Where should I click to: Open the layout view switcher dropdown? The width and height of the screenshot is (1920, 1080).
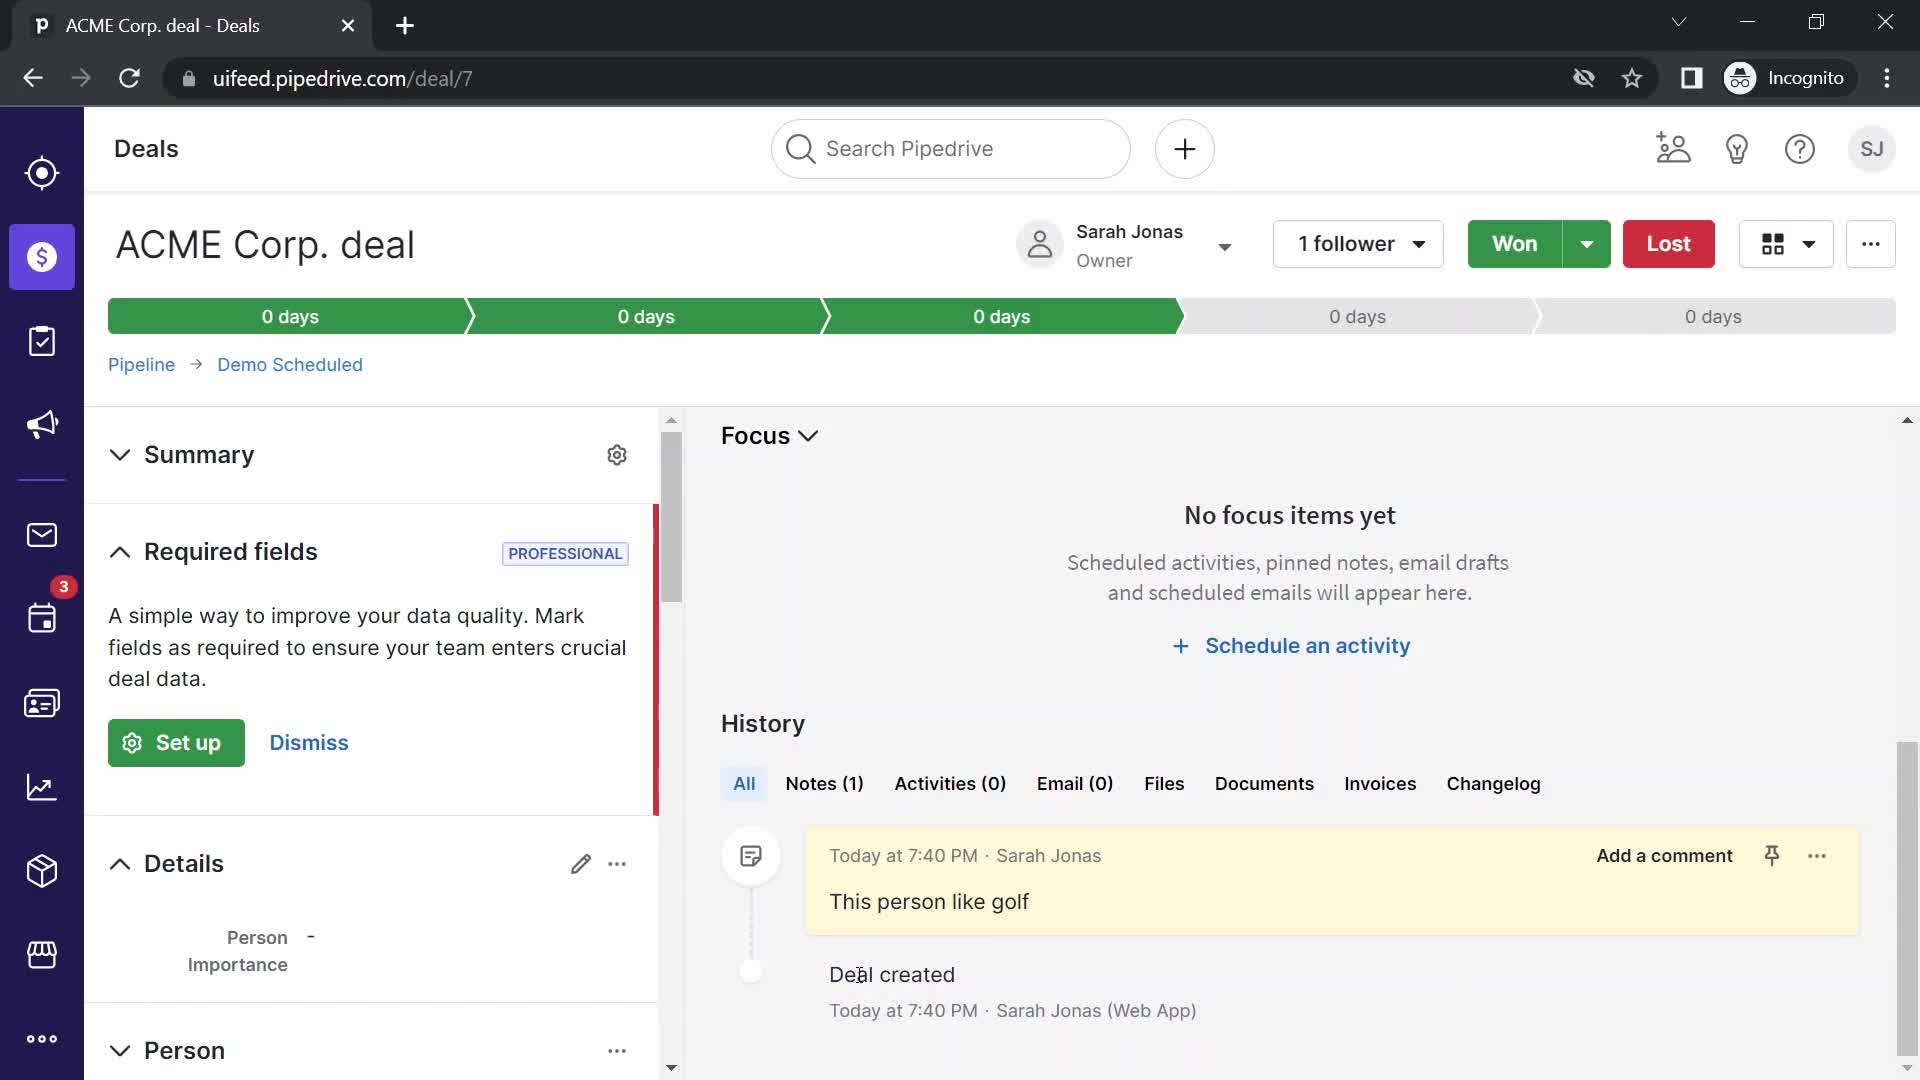point(1786,244)
